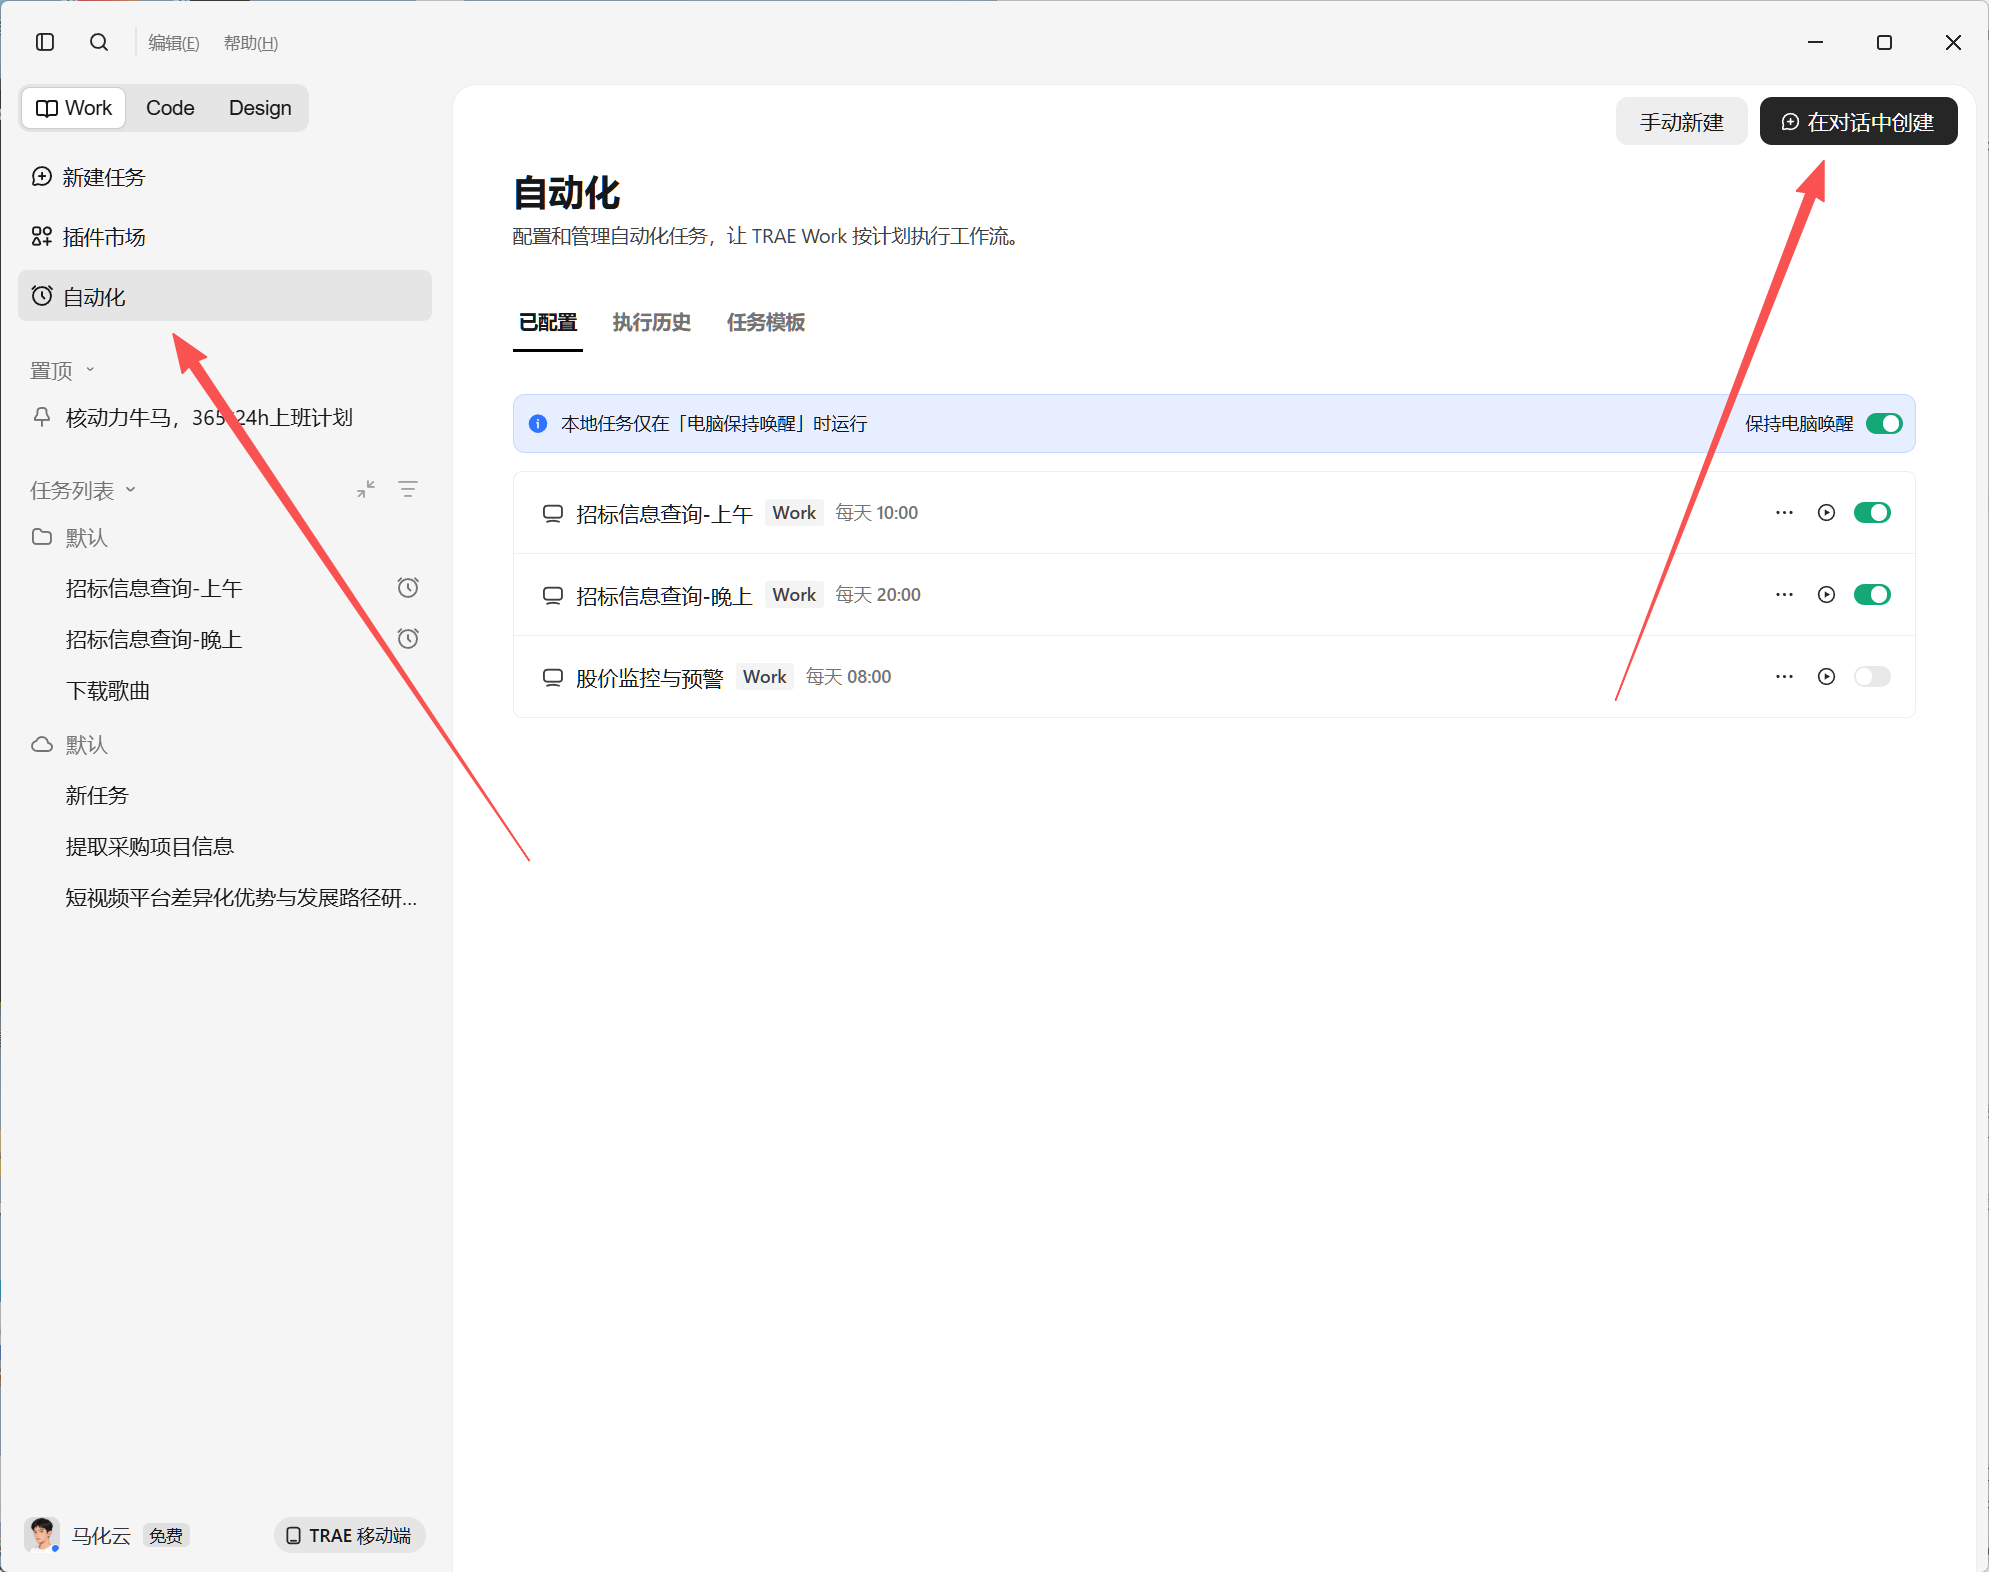Click the 手动新建 button

[x=1682, y=122]
